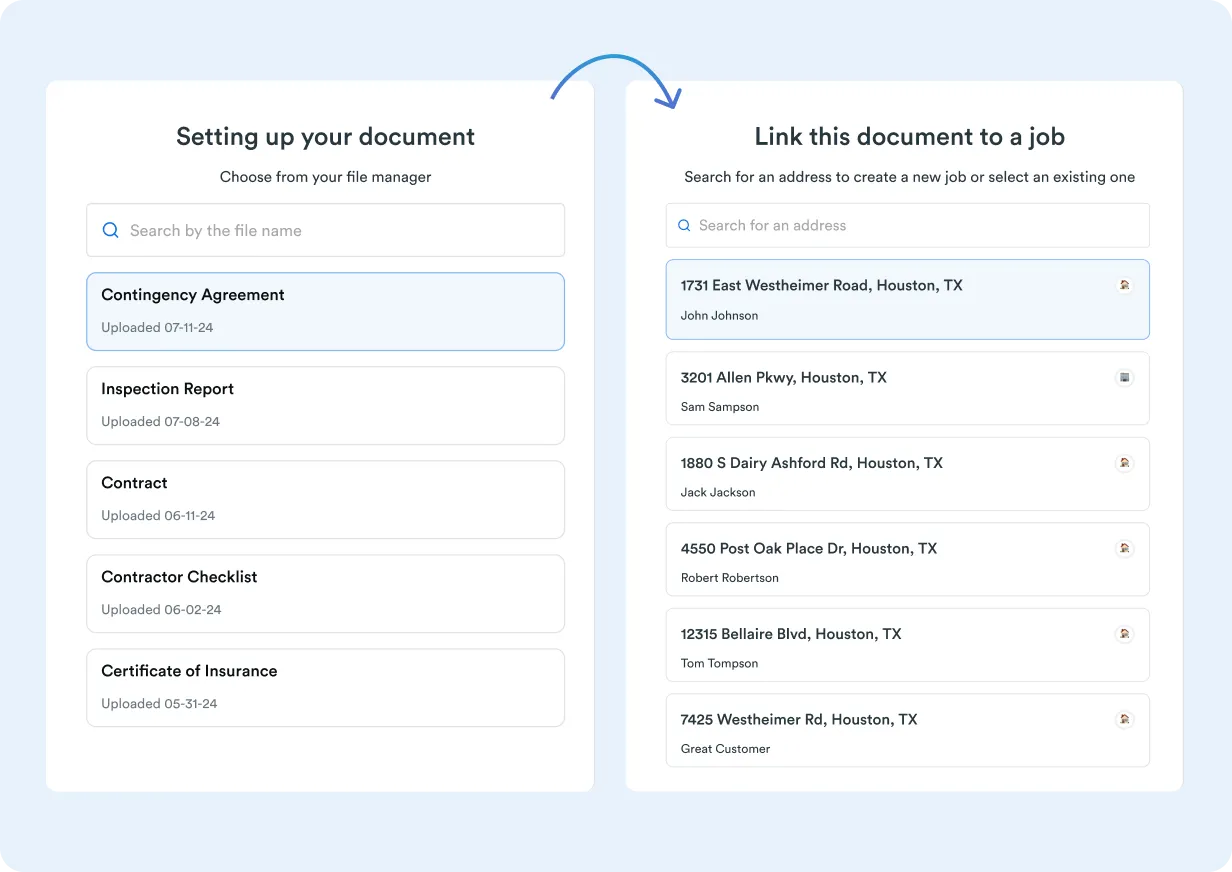The width and height of the screenshot is (1232, 872).
Task: Click the house icon for 4550 Post Oak Place Dr
Action: [1125, 549]
